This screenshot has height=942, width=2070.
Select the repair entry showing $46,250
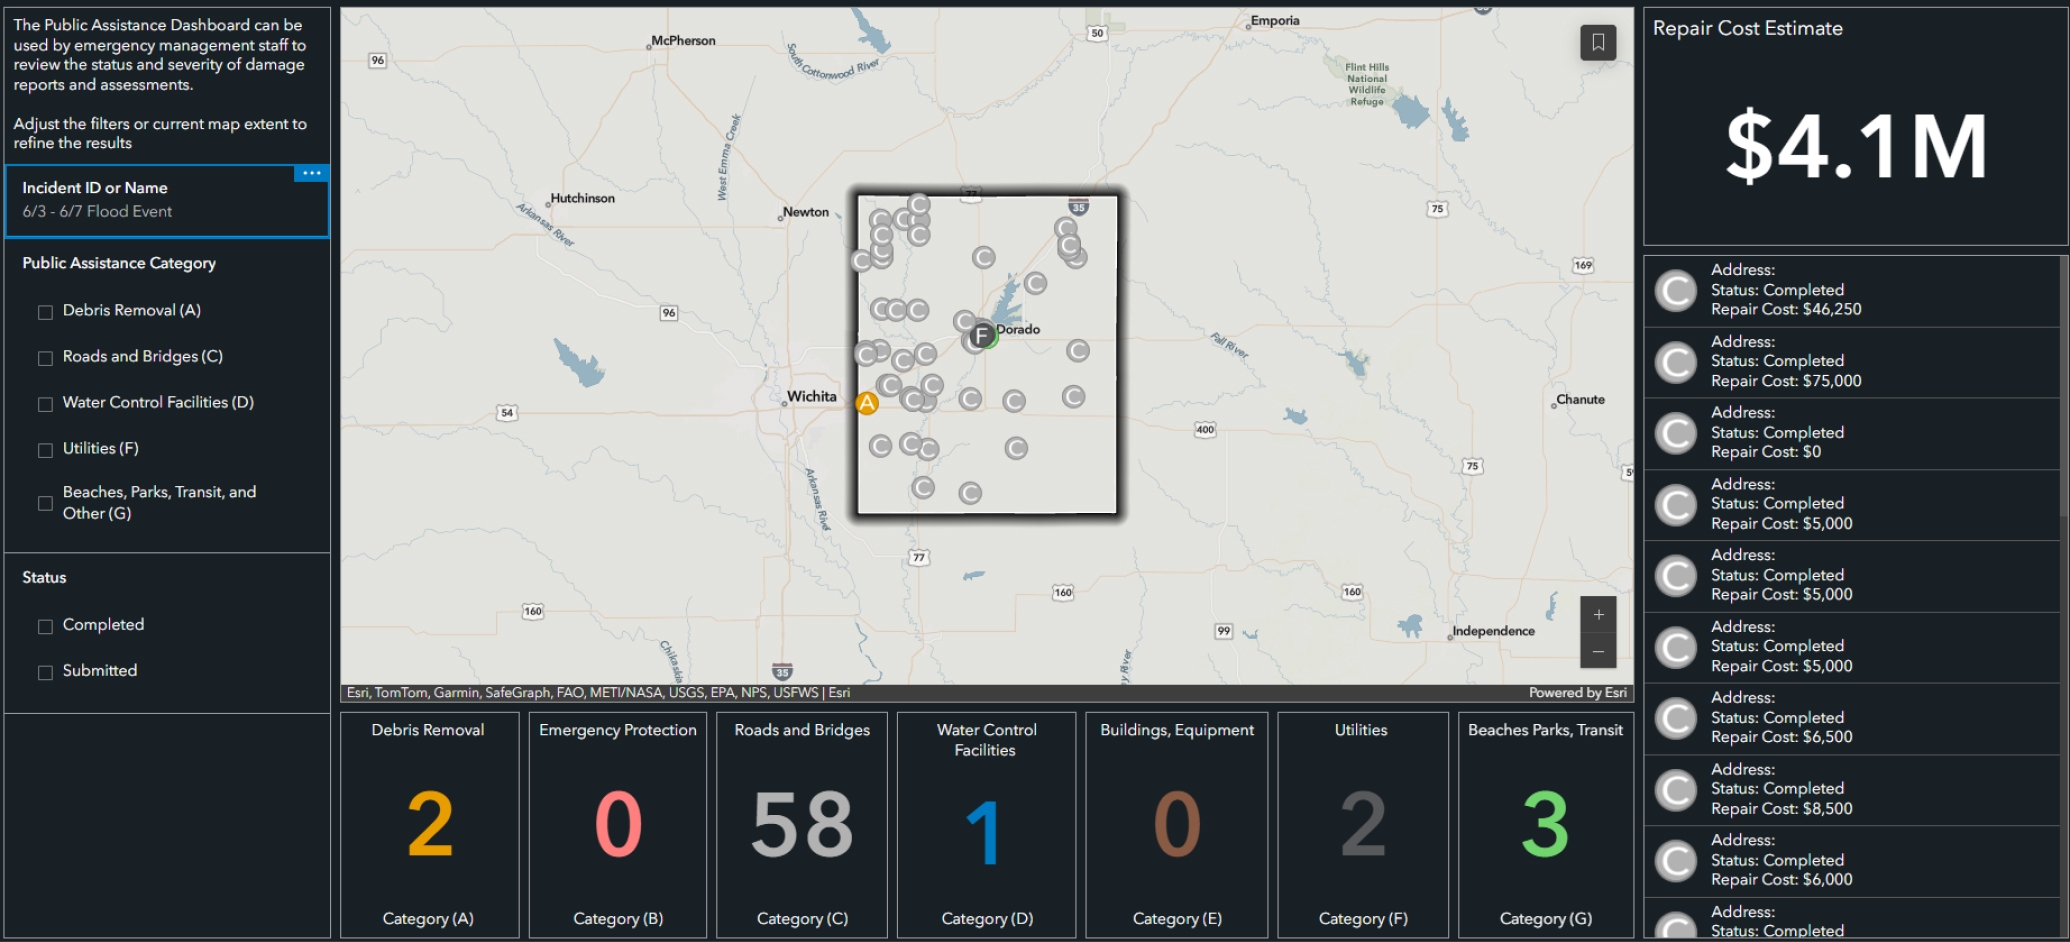point(1850,290)
